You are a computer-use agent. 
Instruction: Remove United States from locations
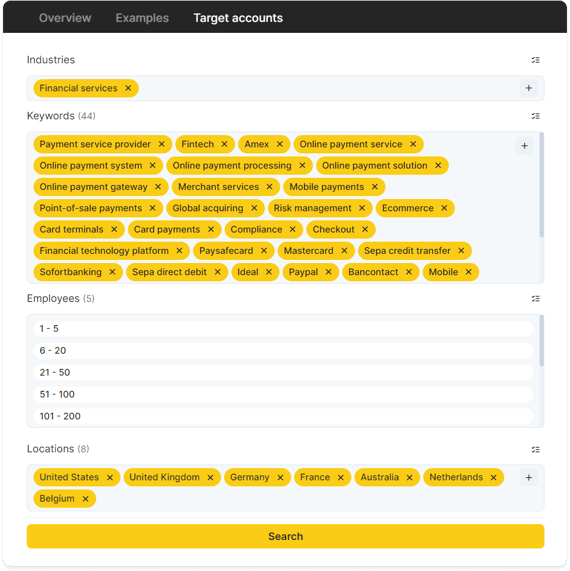[110, 478]
